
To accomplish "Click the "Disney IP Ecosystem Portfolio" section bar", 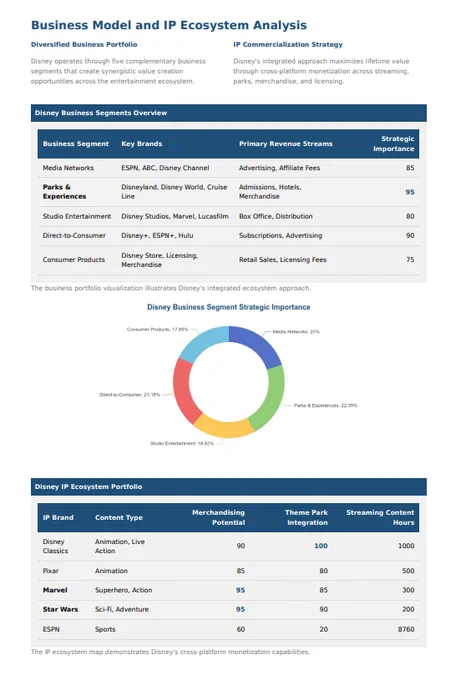I will [229, 487].
